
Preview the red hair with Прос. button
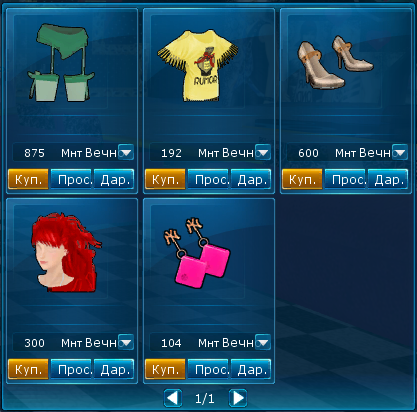(72, 369)
